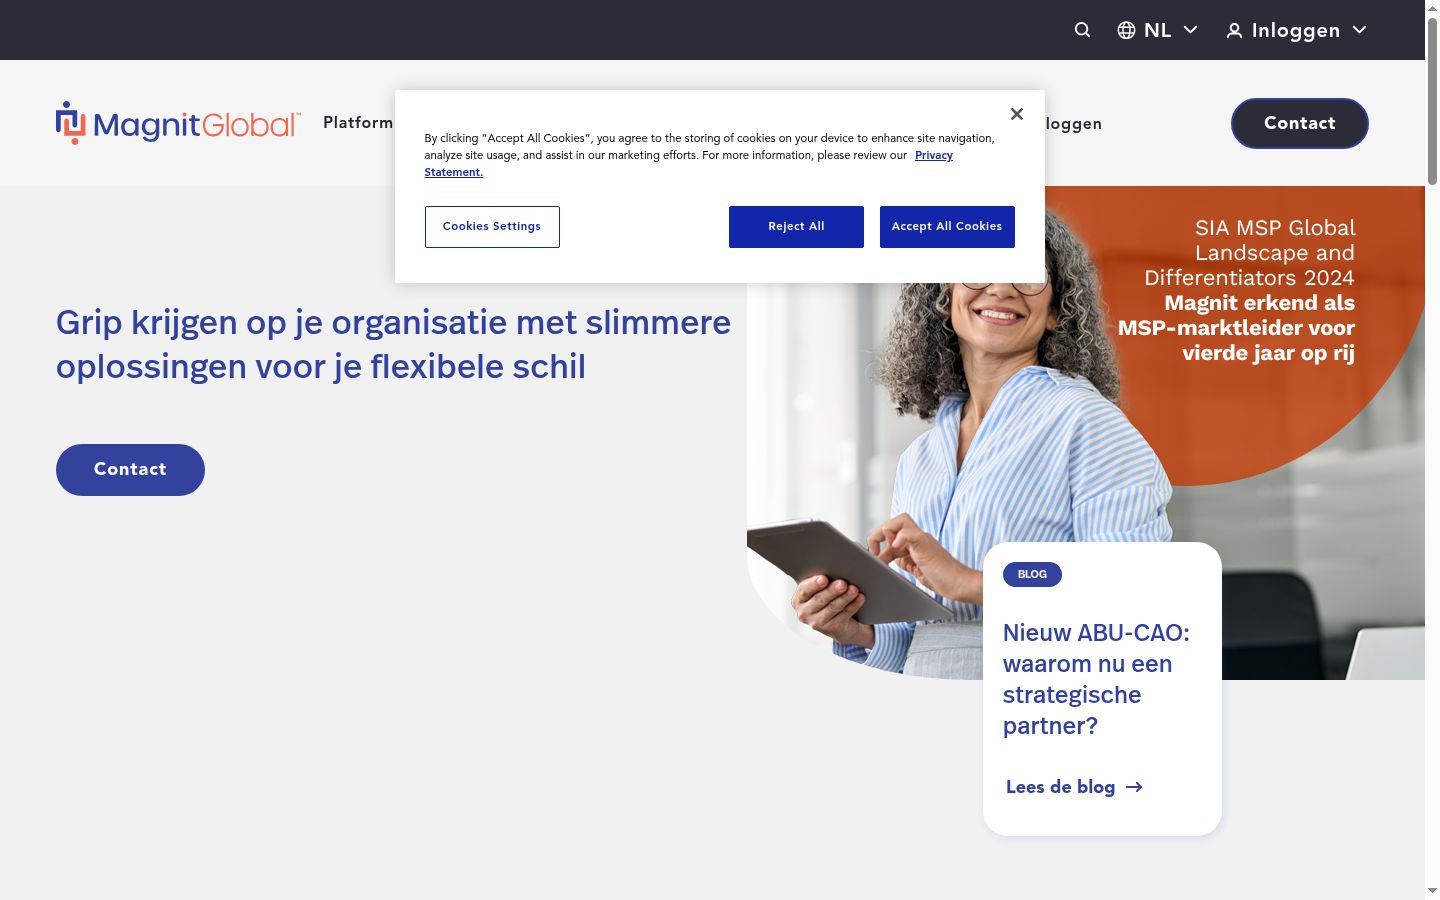Click the globe language icon
1440x900 pixels.
pos(1126,30)
